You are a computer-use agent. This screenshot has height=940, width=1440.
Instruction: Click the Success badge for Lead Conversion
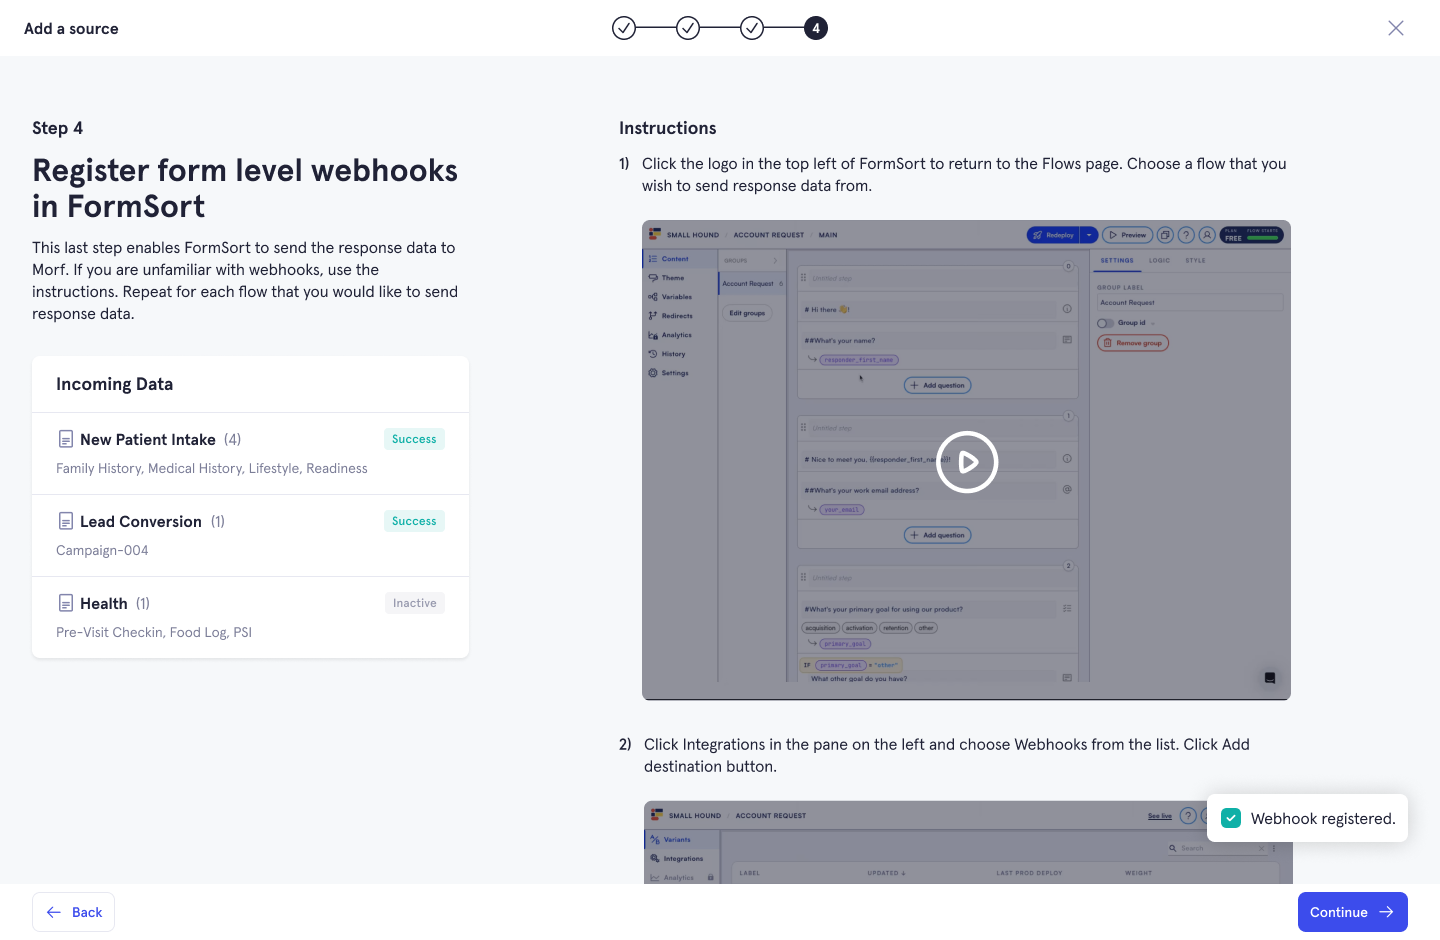click(414, 521)
